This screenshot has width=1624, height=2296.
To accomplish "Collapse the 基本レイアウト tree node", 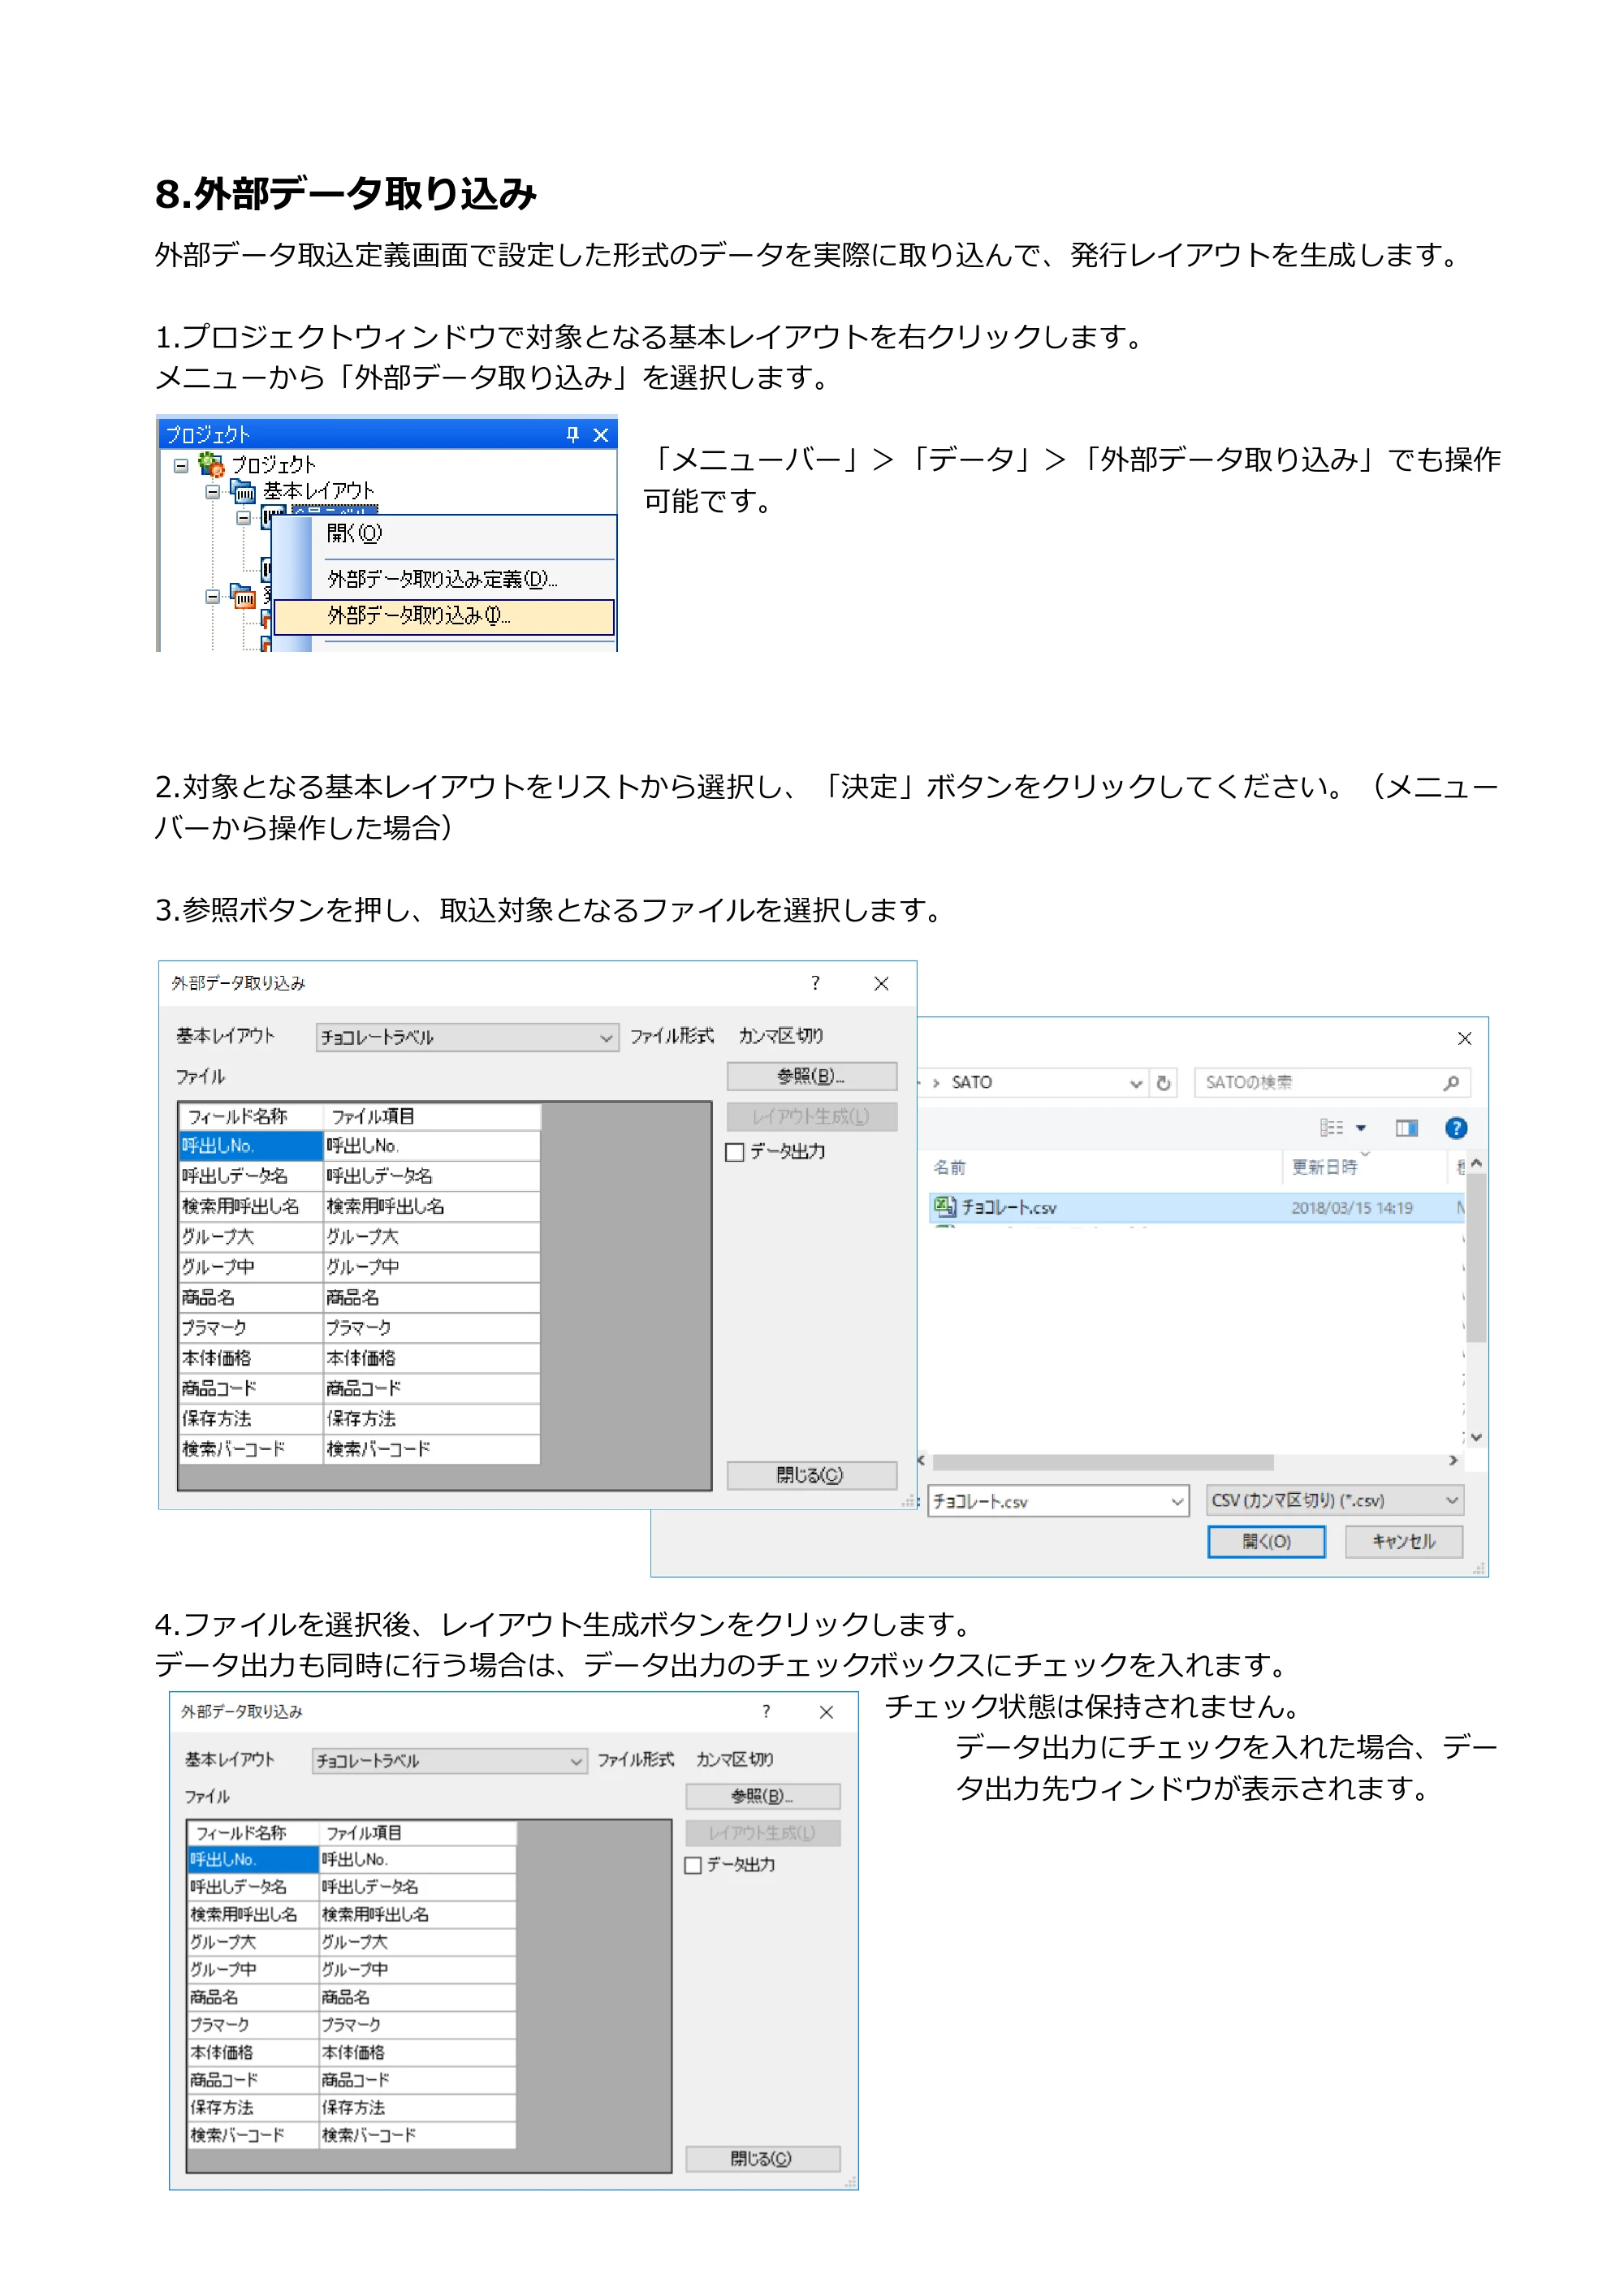I will click(212, 492).
